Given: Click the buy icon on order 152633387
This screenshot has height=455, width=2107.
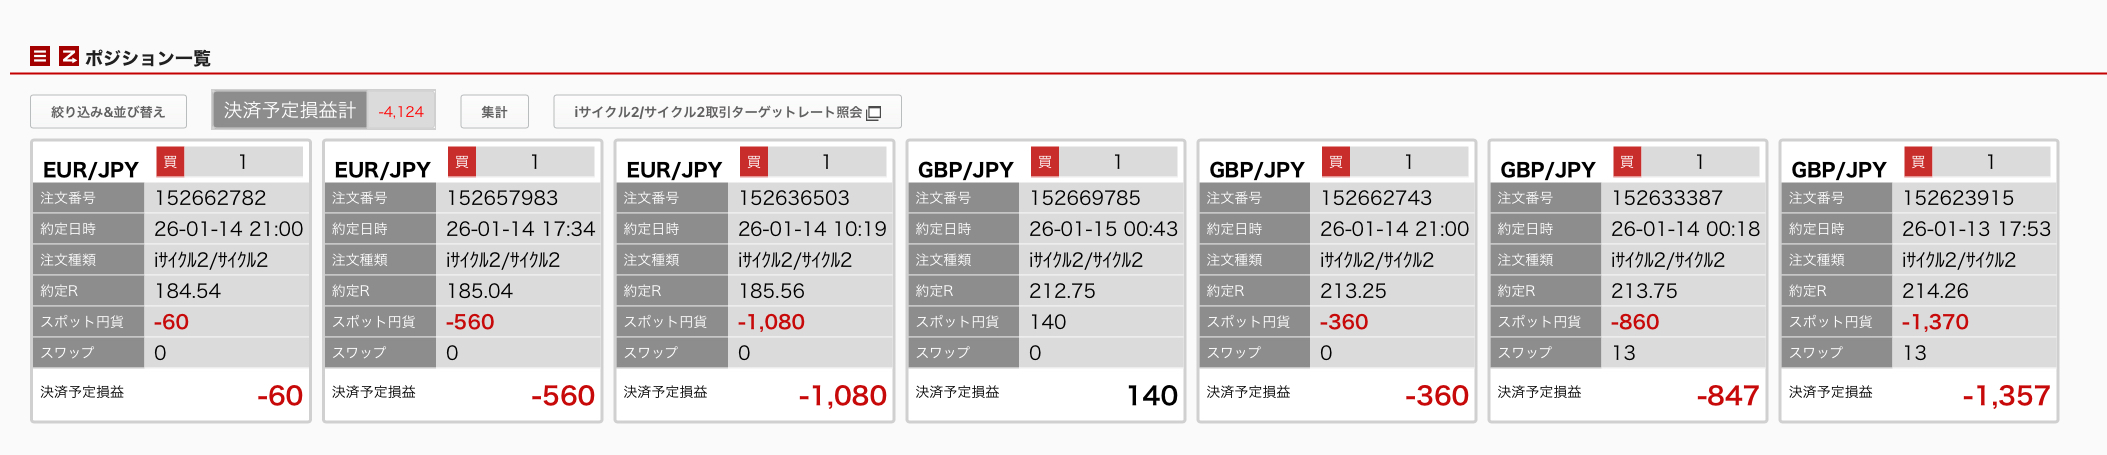Looking at the screenshot, I should tap(1627, 162).
